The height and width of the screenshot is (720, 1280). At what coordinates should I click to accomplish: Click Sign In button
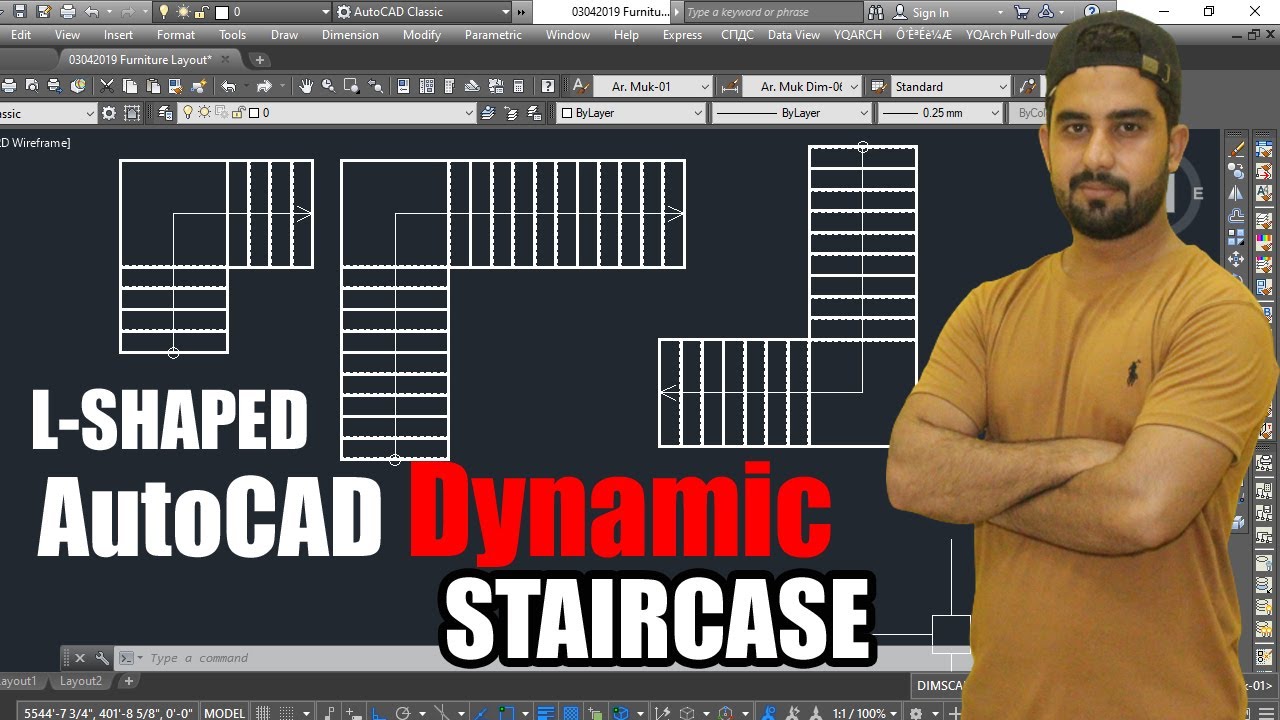coord(930,13)
